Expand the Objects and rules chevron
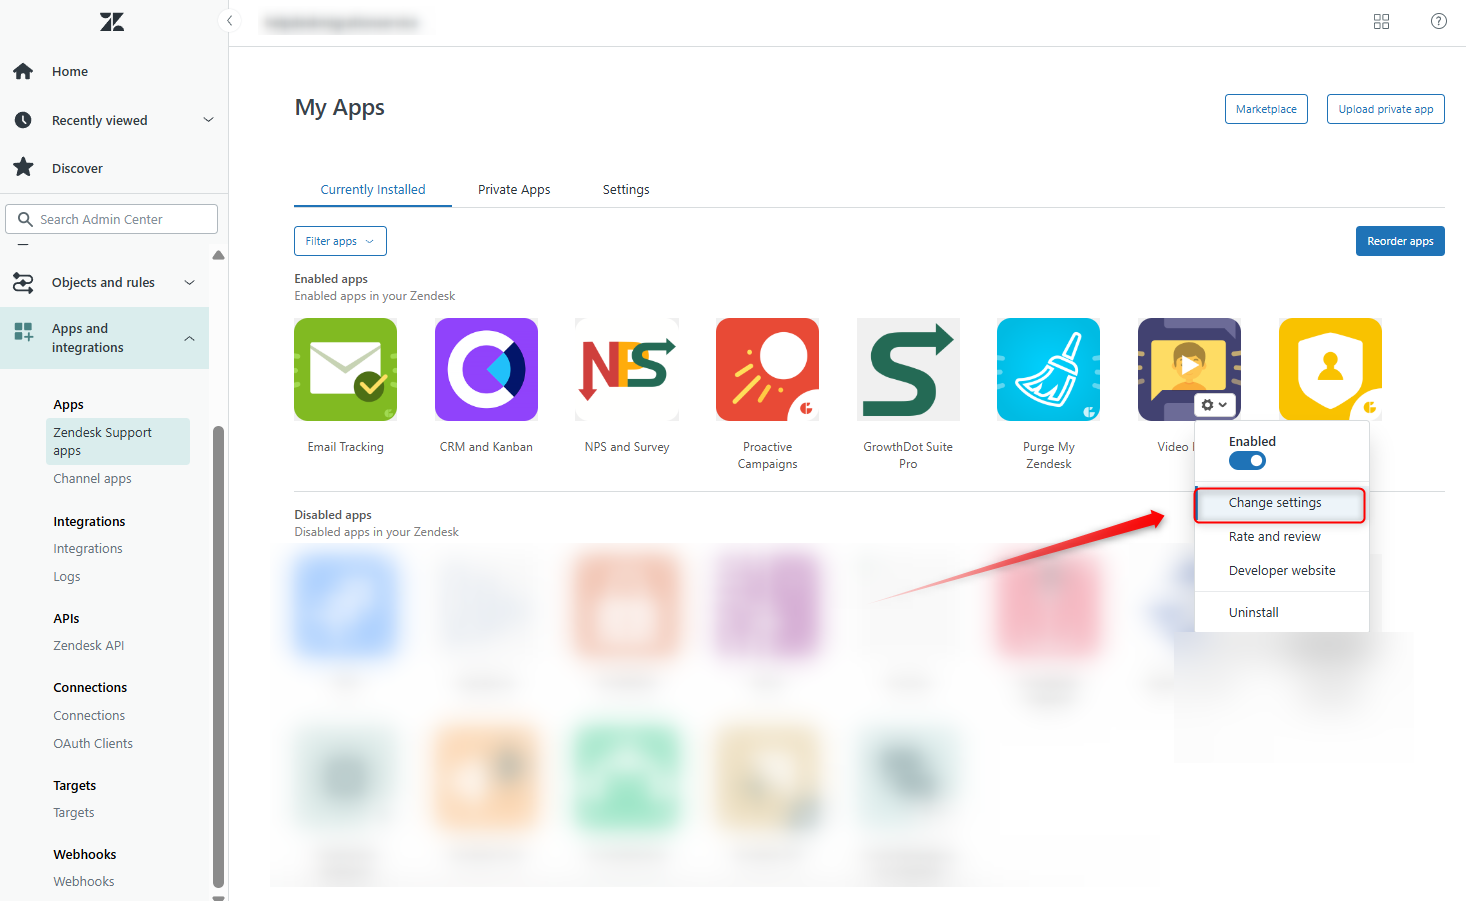The image size is (1466, 901). click(x=189, y=283)
